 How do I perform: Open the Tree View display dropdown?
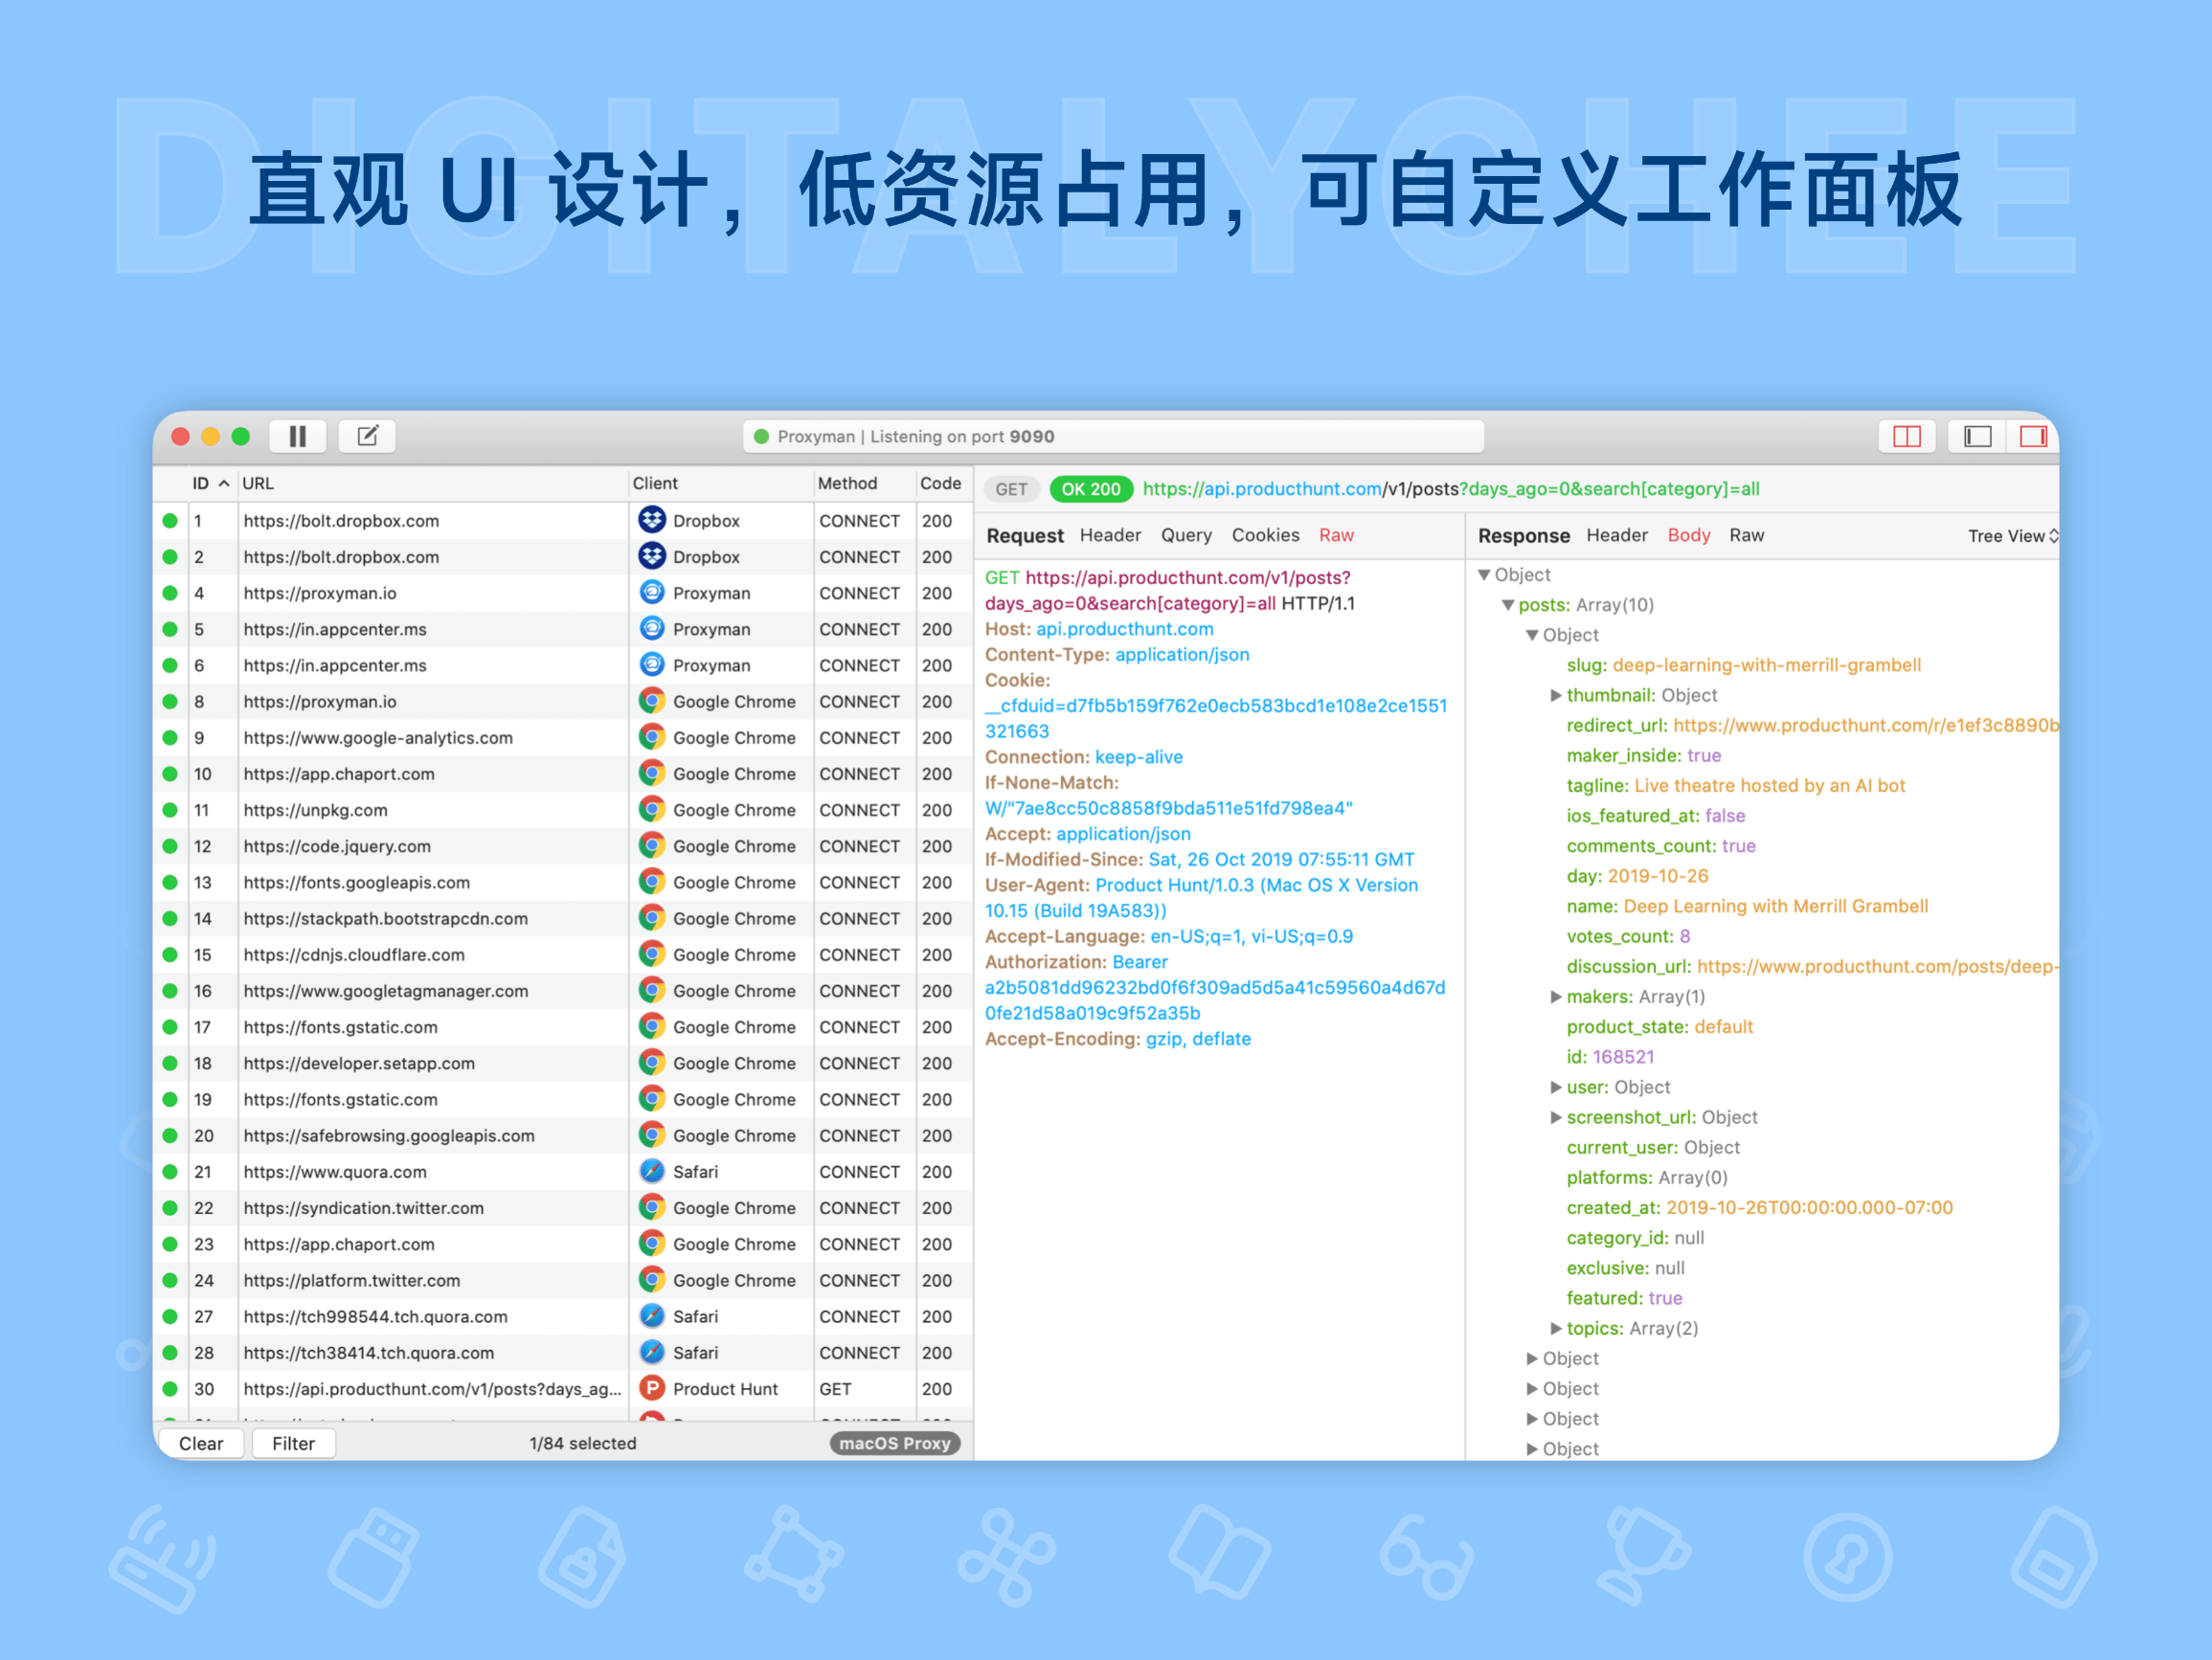2012,535
